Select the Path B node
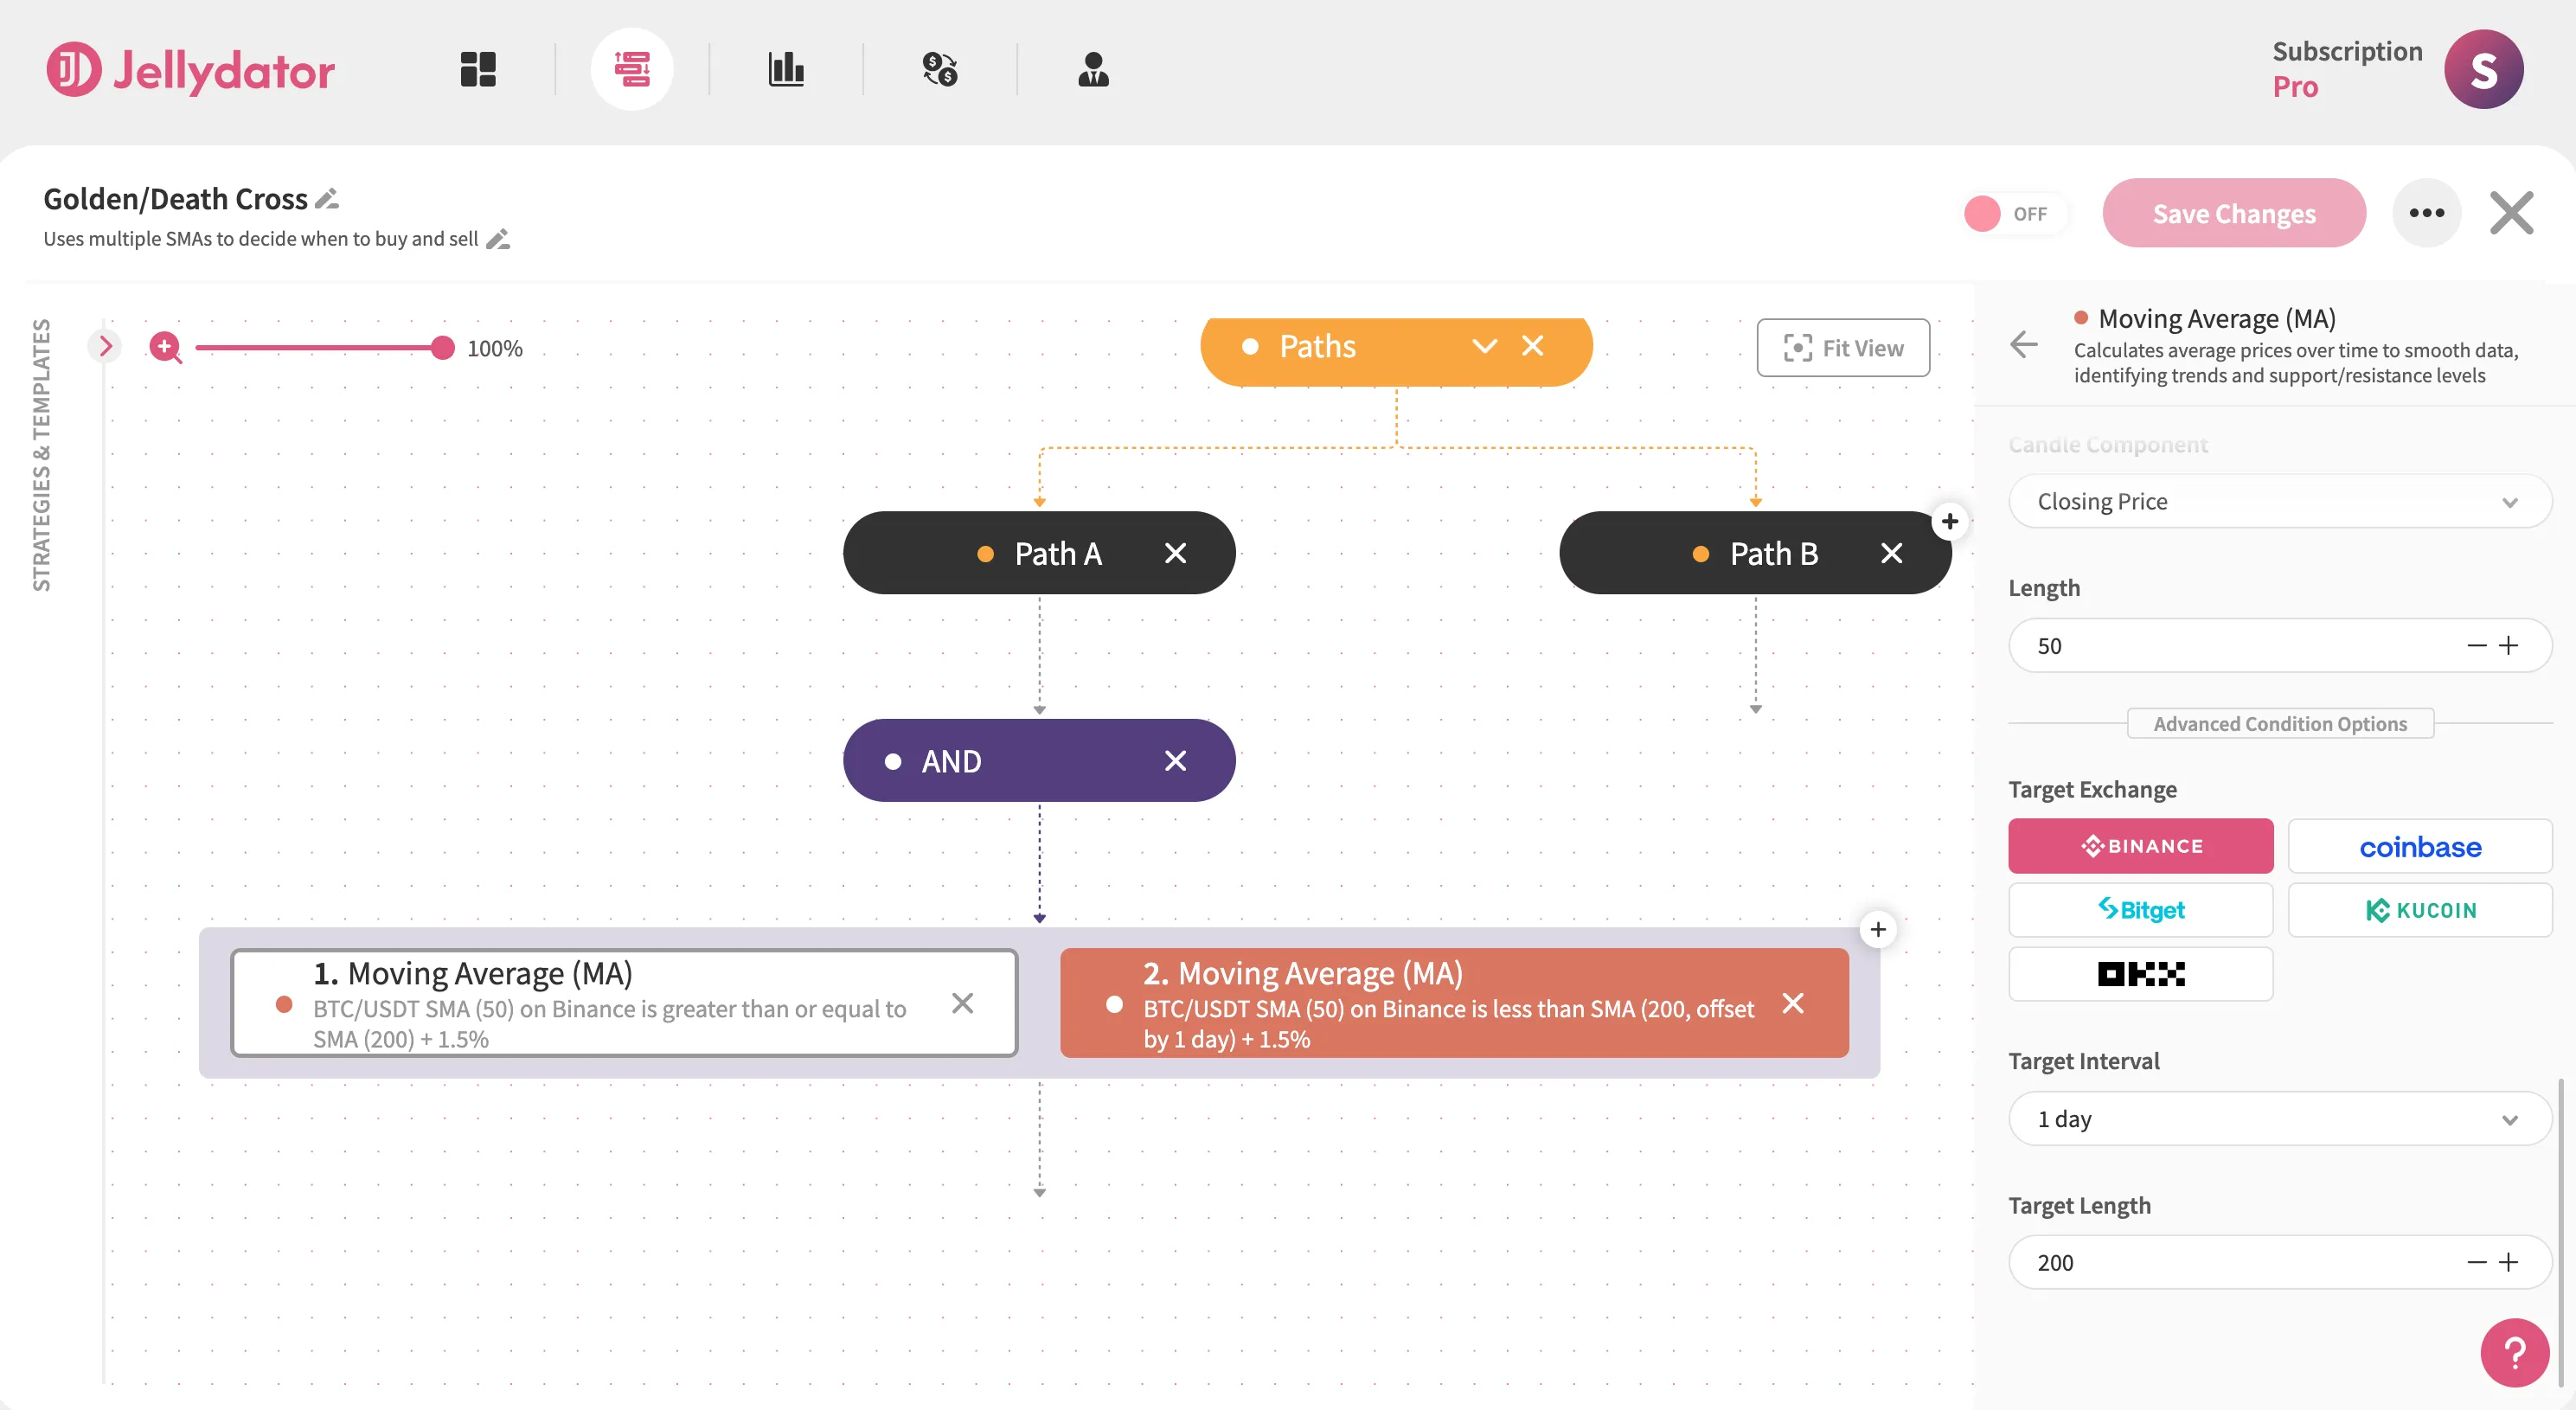 pos(1755,553)
